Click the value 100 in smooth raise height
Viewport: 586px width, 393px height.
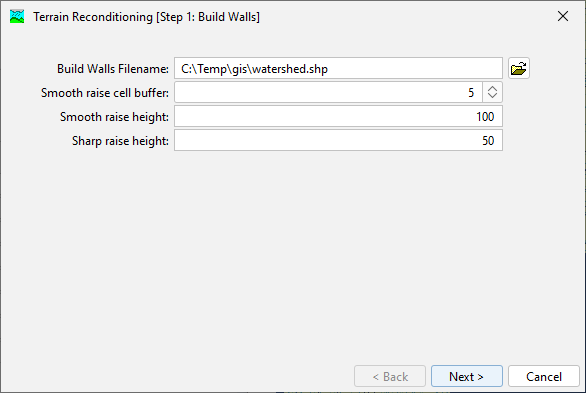pyautogui.click(x=485, y=117)
